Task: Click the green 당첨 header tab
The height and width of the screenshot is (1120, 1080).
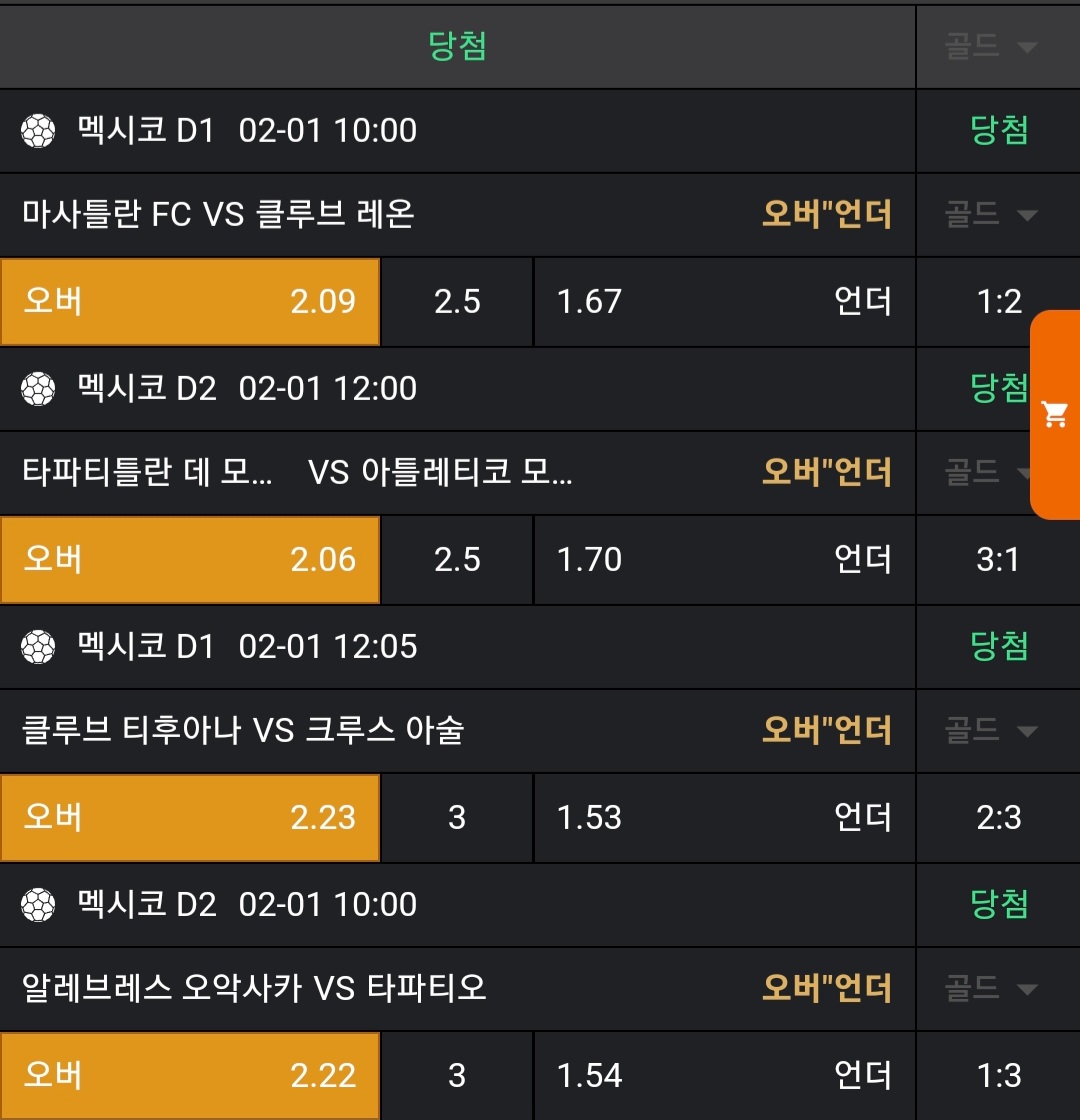Action: click(x=457, y=46)
